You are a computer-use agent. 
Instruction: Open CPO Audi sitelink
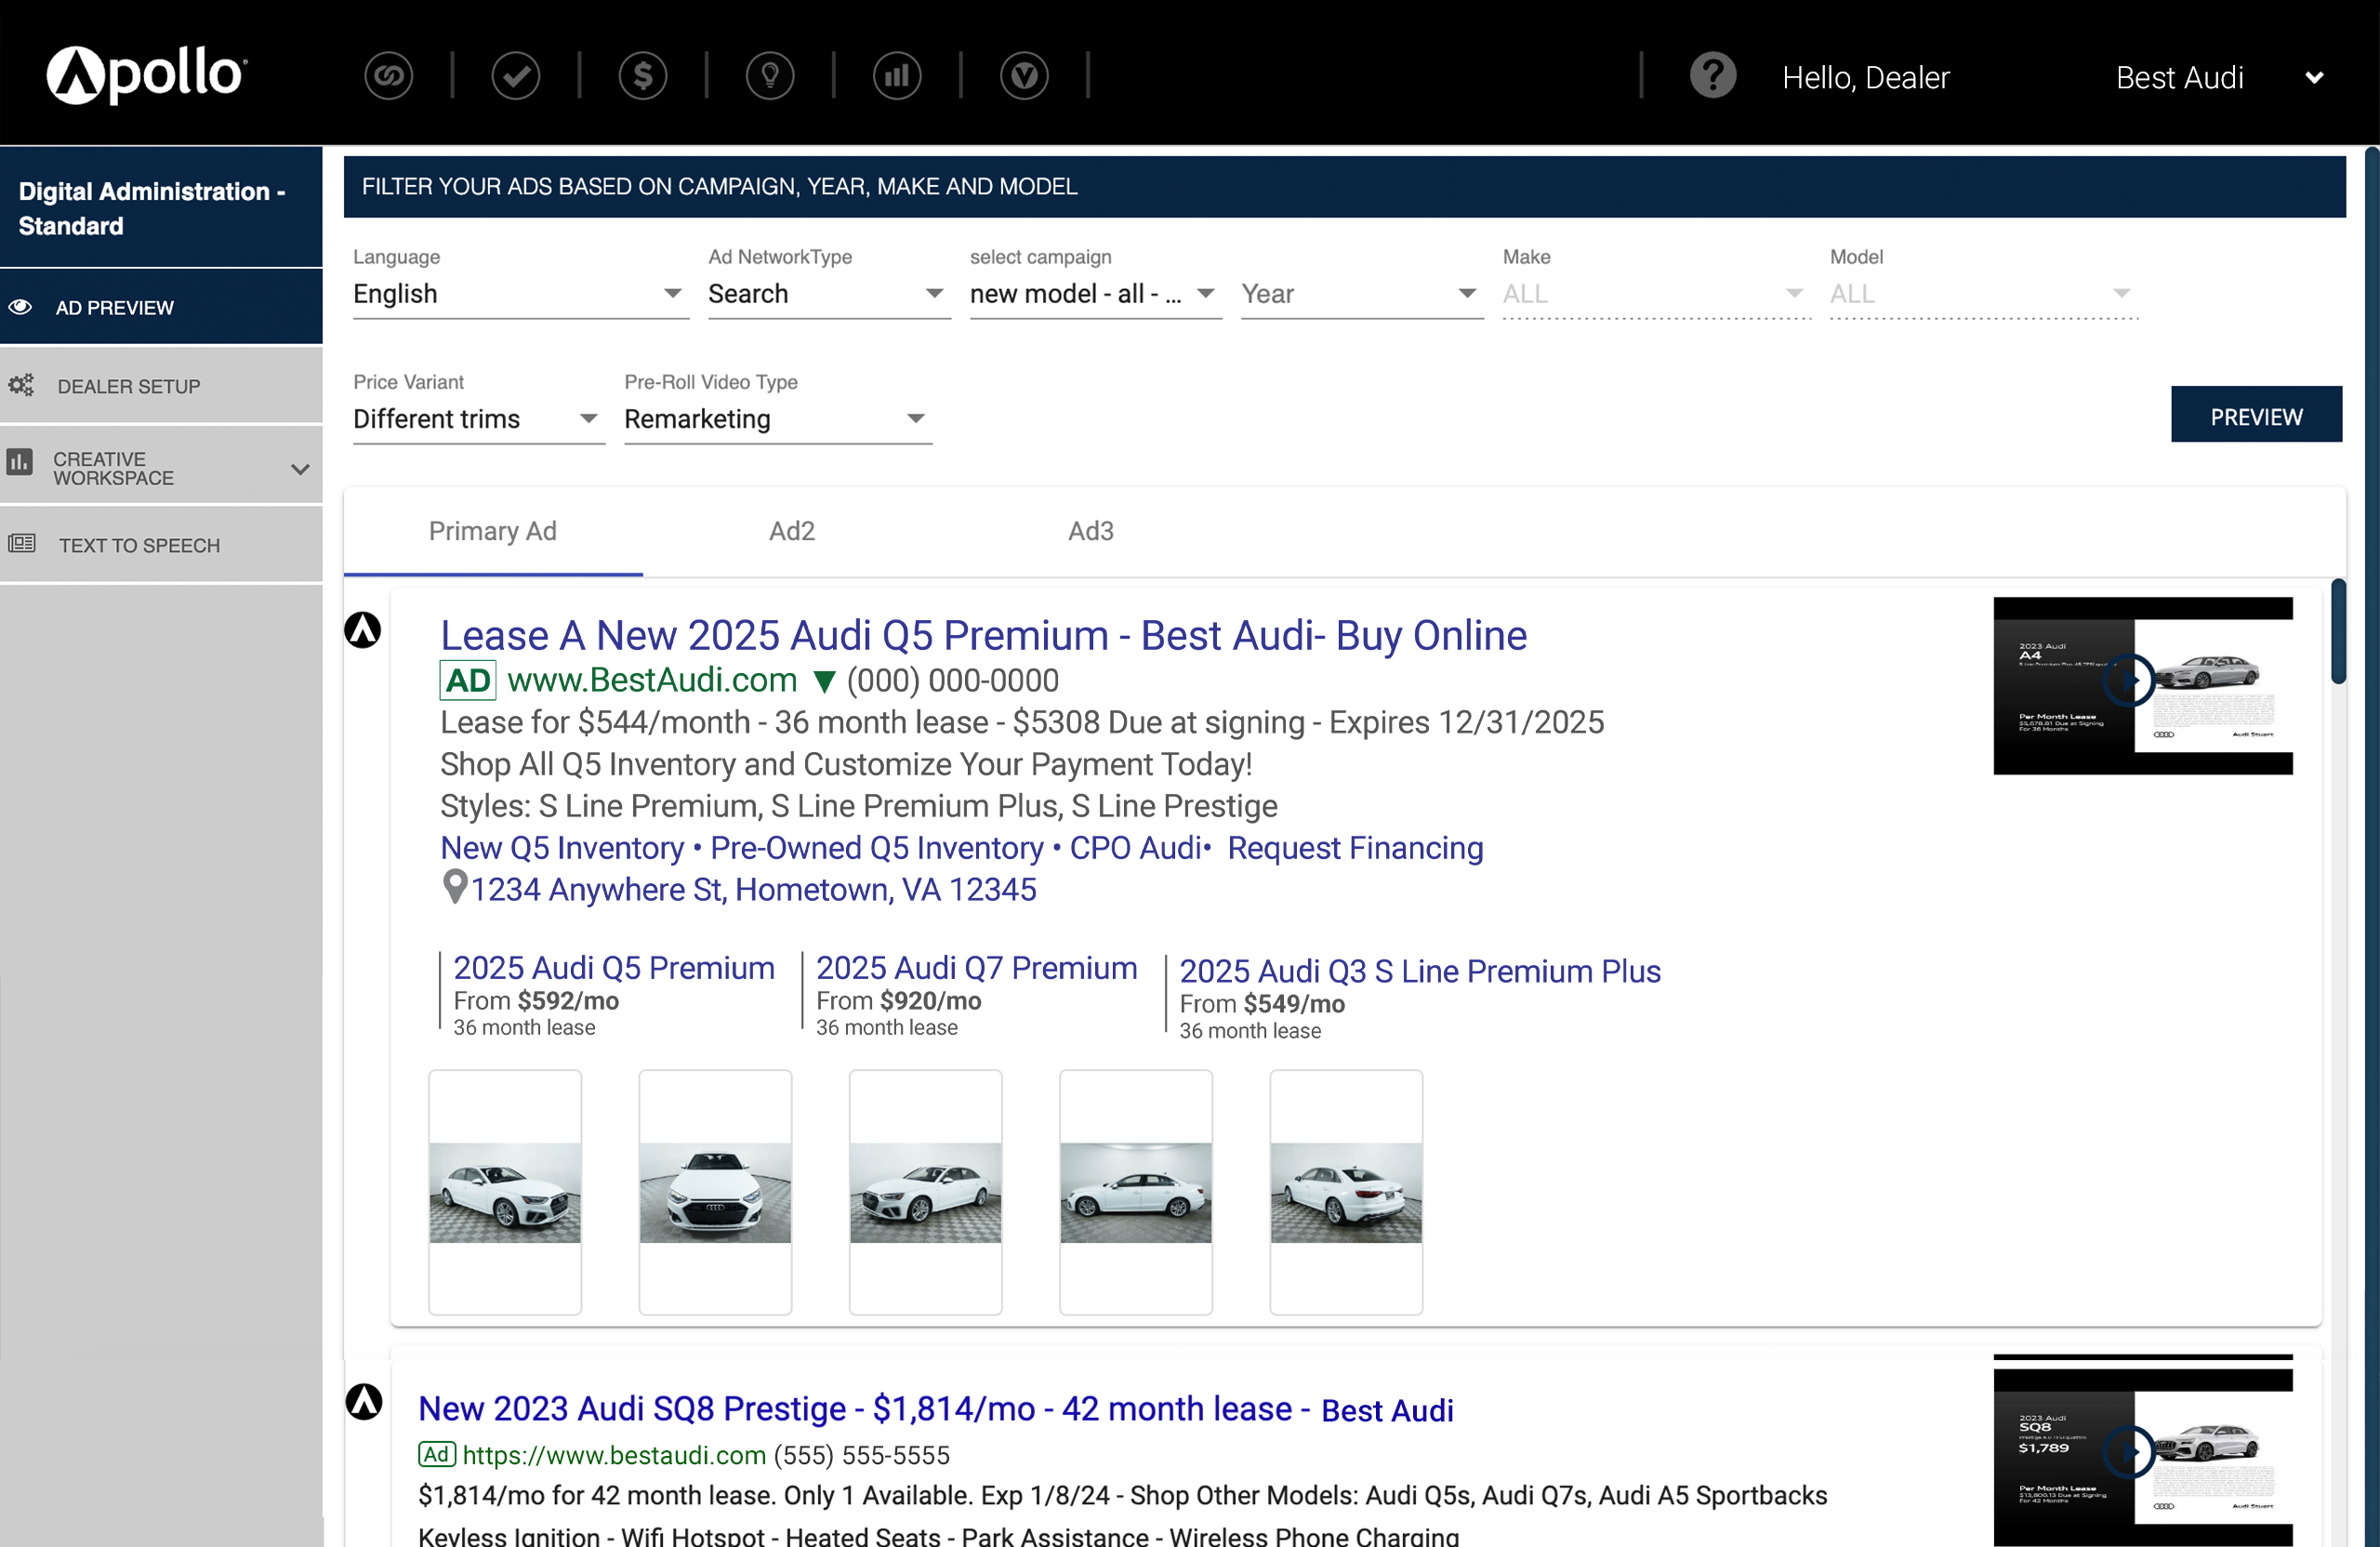[1135, 848]
